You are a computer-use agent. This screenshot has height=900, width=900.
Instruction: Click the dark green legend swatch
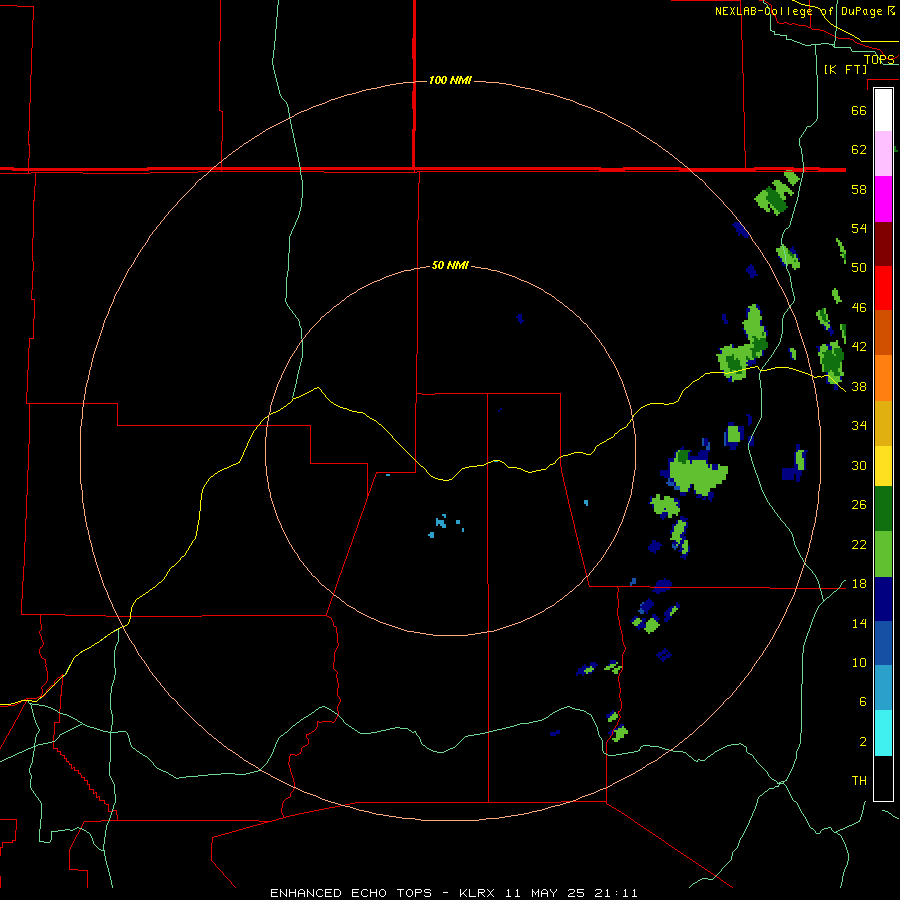(x=883, y=509)
